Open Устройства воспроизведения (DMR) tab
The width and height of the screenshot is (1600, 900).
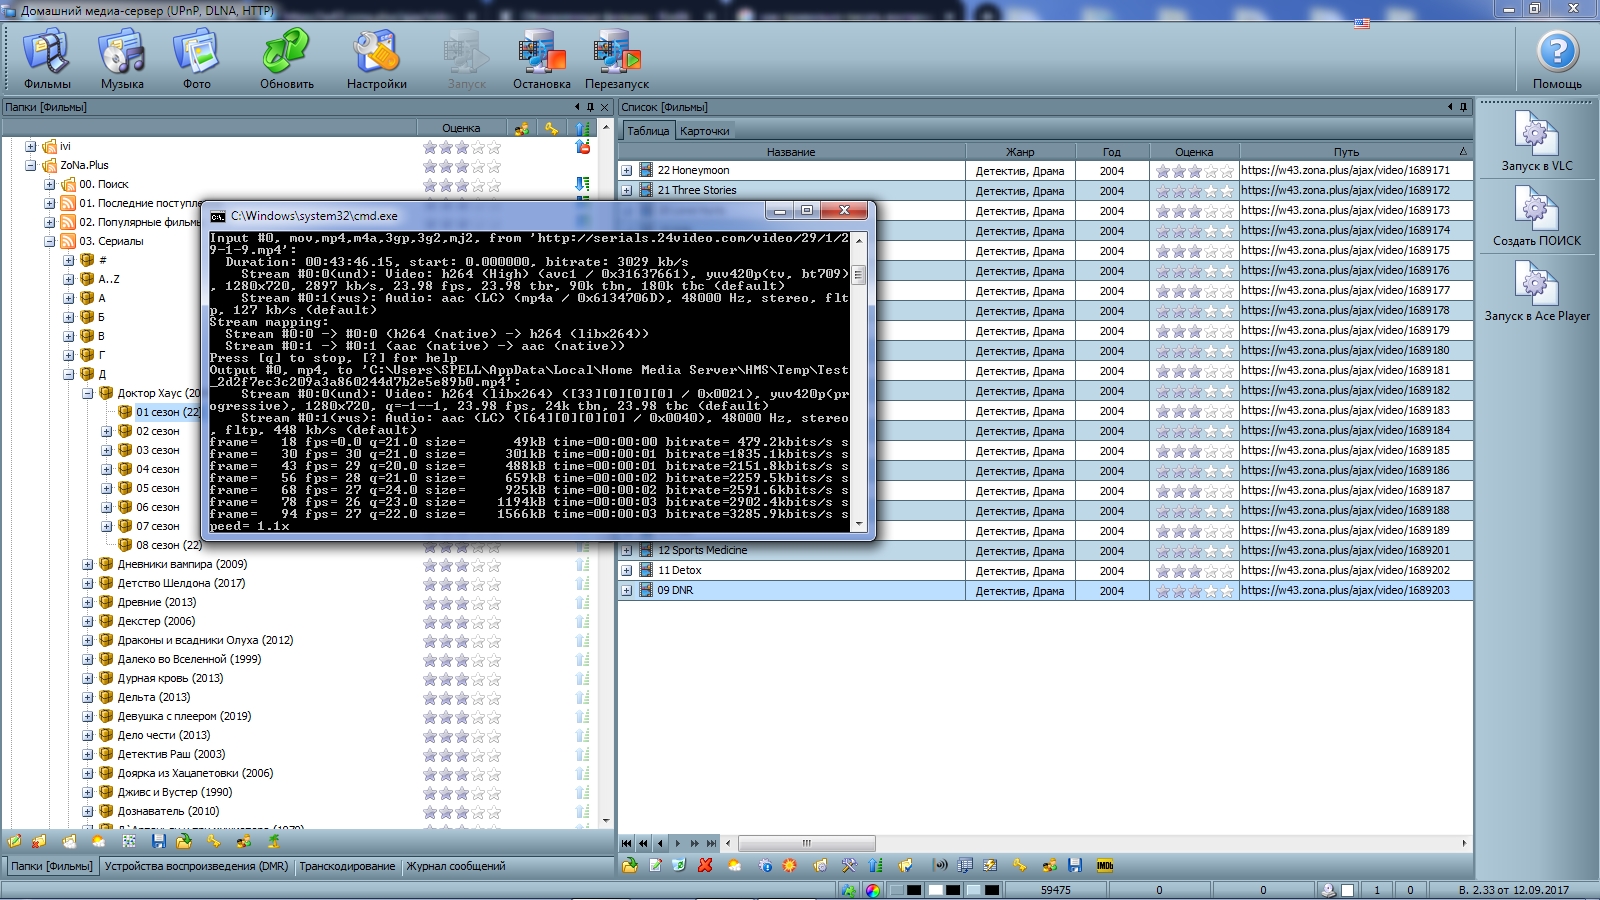pyautogui.click(x=196, y=866)
